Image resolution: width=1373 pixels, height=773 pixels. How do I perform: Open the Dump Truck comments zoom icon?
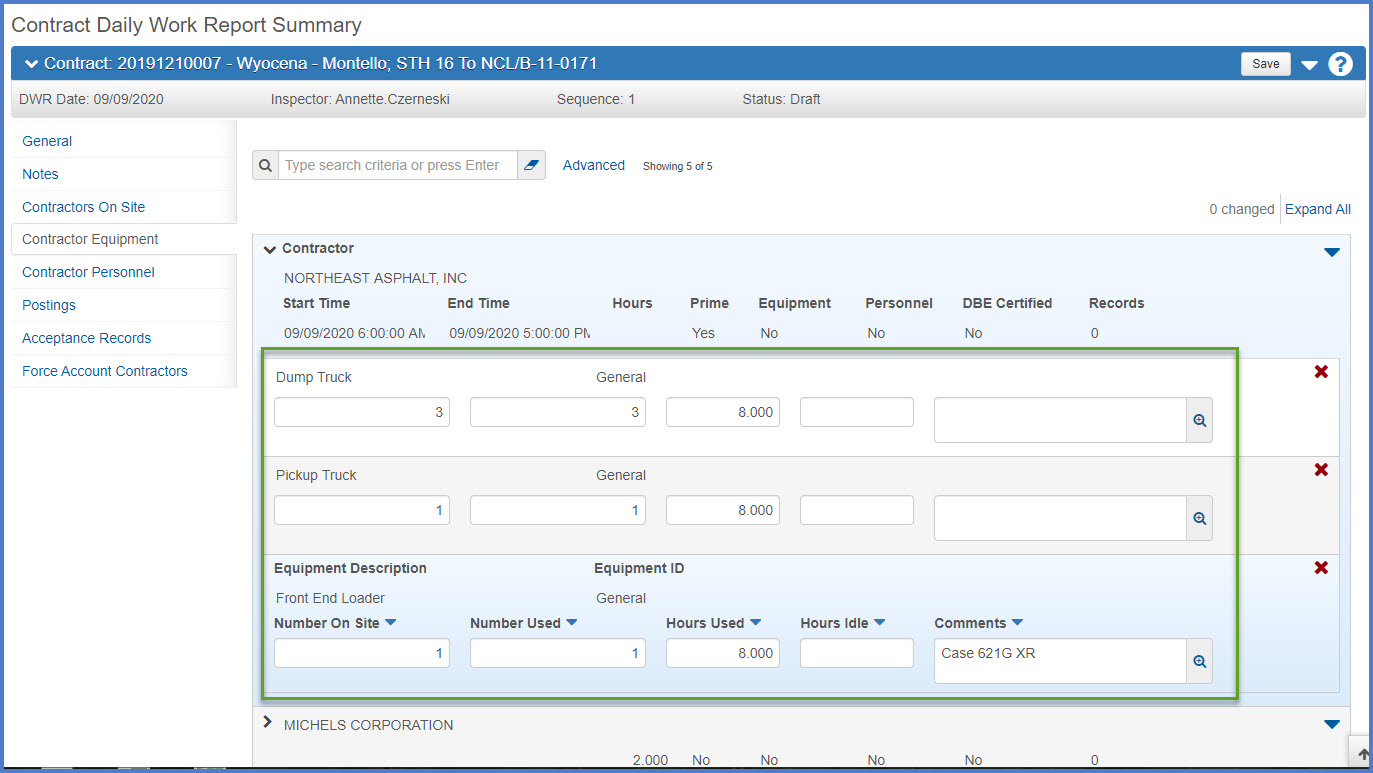pos(1200,421)
